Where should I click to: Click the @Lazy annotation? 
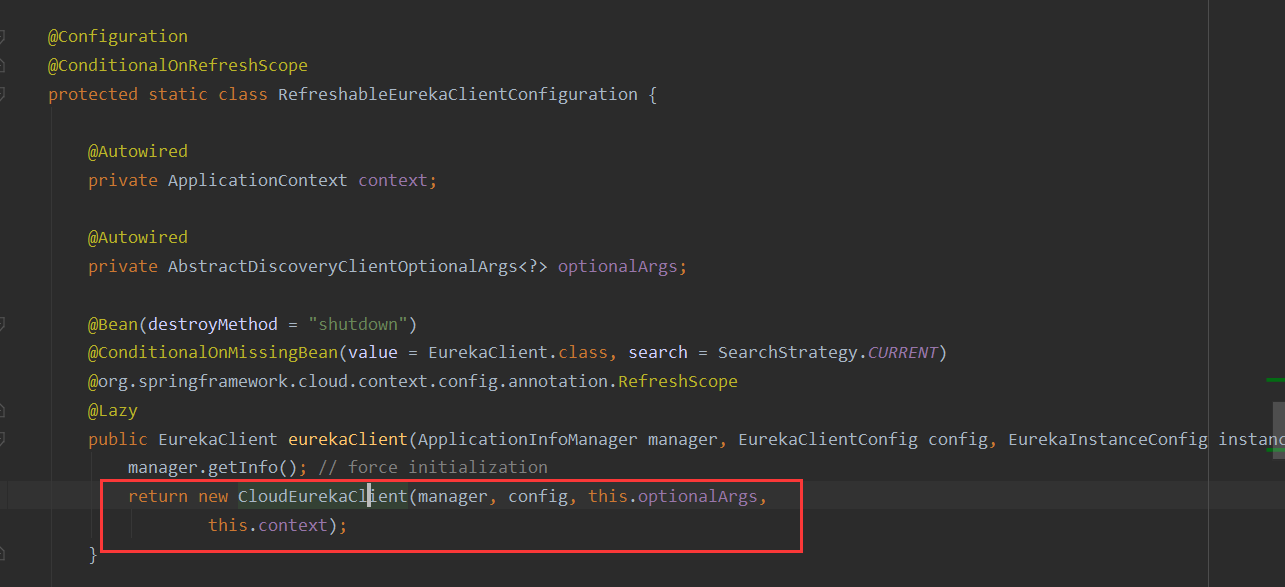(x=113, y=410)
